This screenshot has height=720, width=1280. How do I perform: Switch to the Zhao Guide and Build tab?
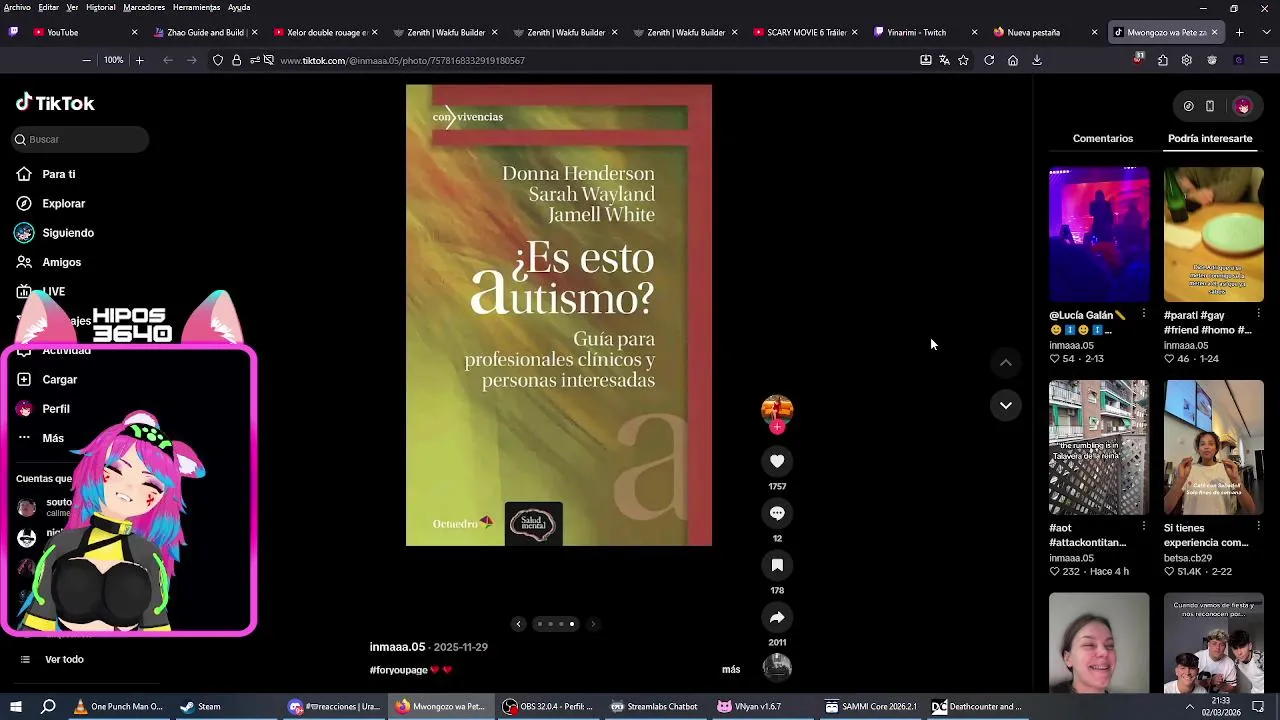click(x=206, y=33)
